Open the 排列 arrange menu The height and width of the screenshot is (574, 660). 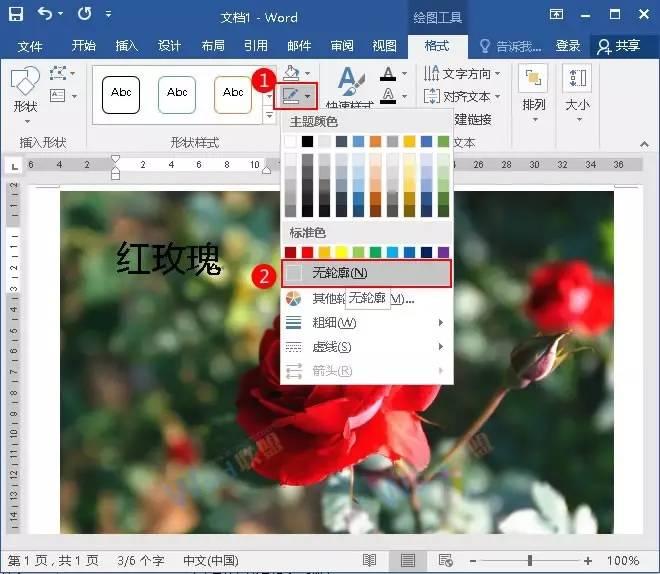click(534, 93)
